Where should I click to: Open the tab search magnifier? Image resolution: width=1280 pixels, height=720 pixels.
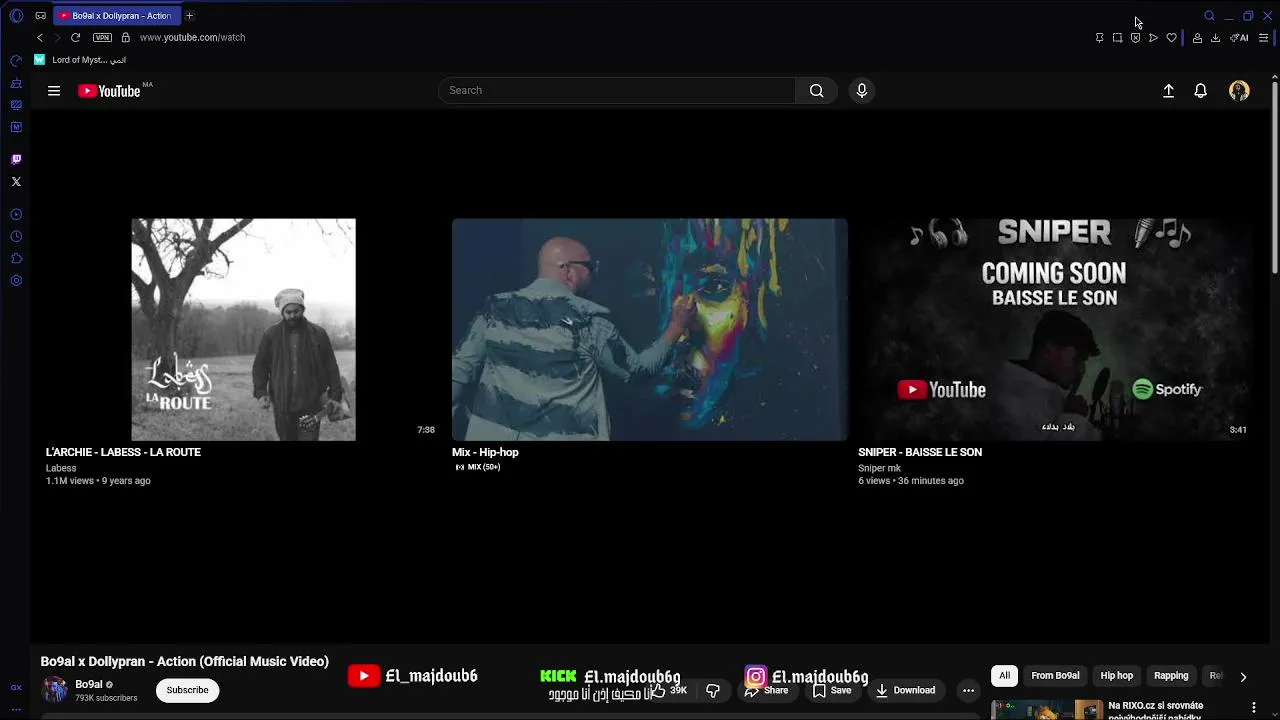pyautogui.click(x=1209, y=16)
